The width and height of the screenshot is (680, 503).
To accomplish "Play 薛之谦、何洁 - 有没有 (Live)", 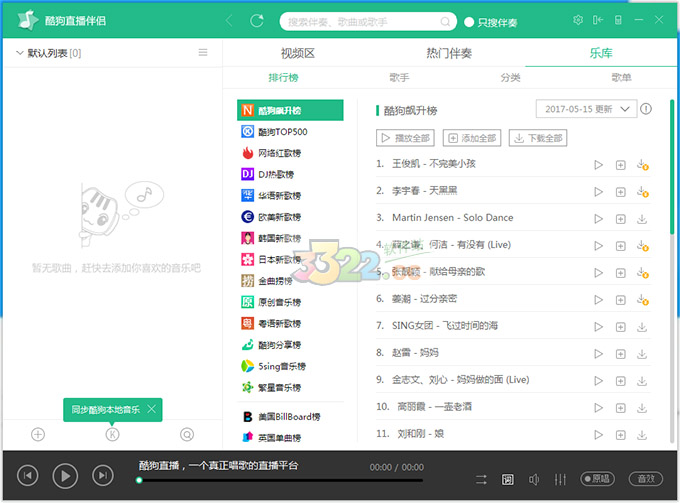I will (598, 246).
